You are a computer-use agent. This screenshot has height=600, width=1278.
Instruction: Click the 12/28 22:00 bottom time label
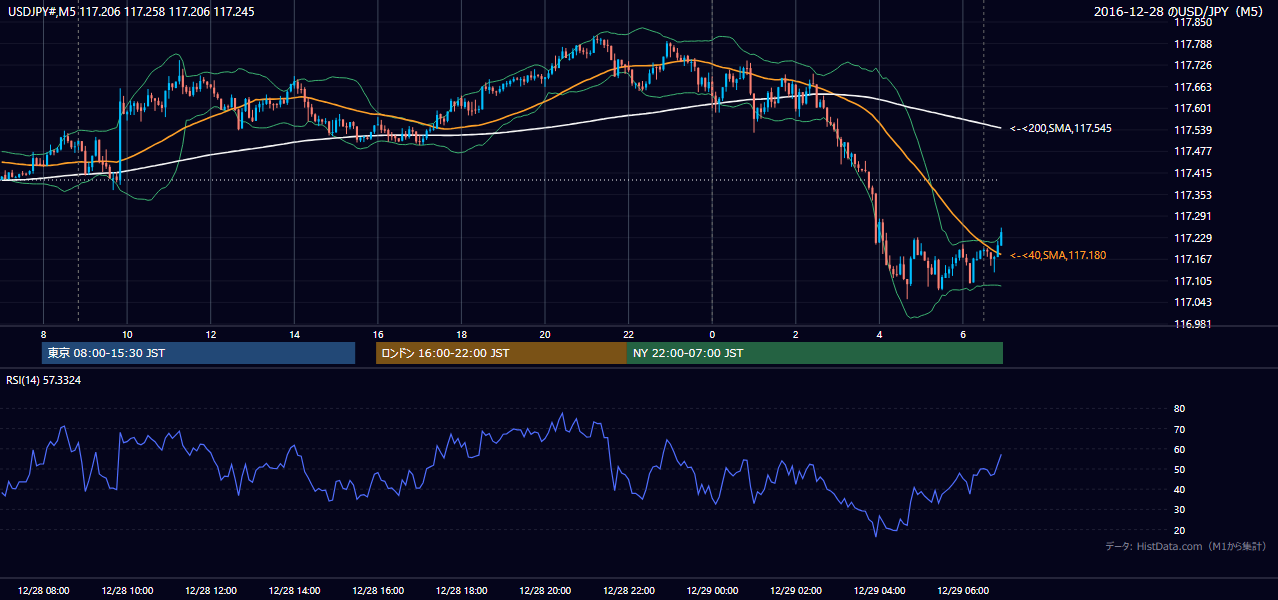[629, 591]
